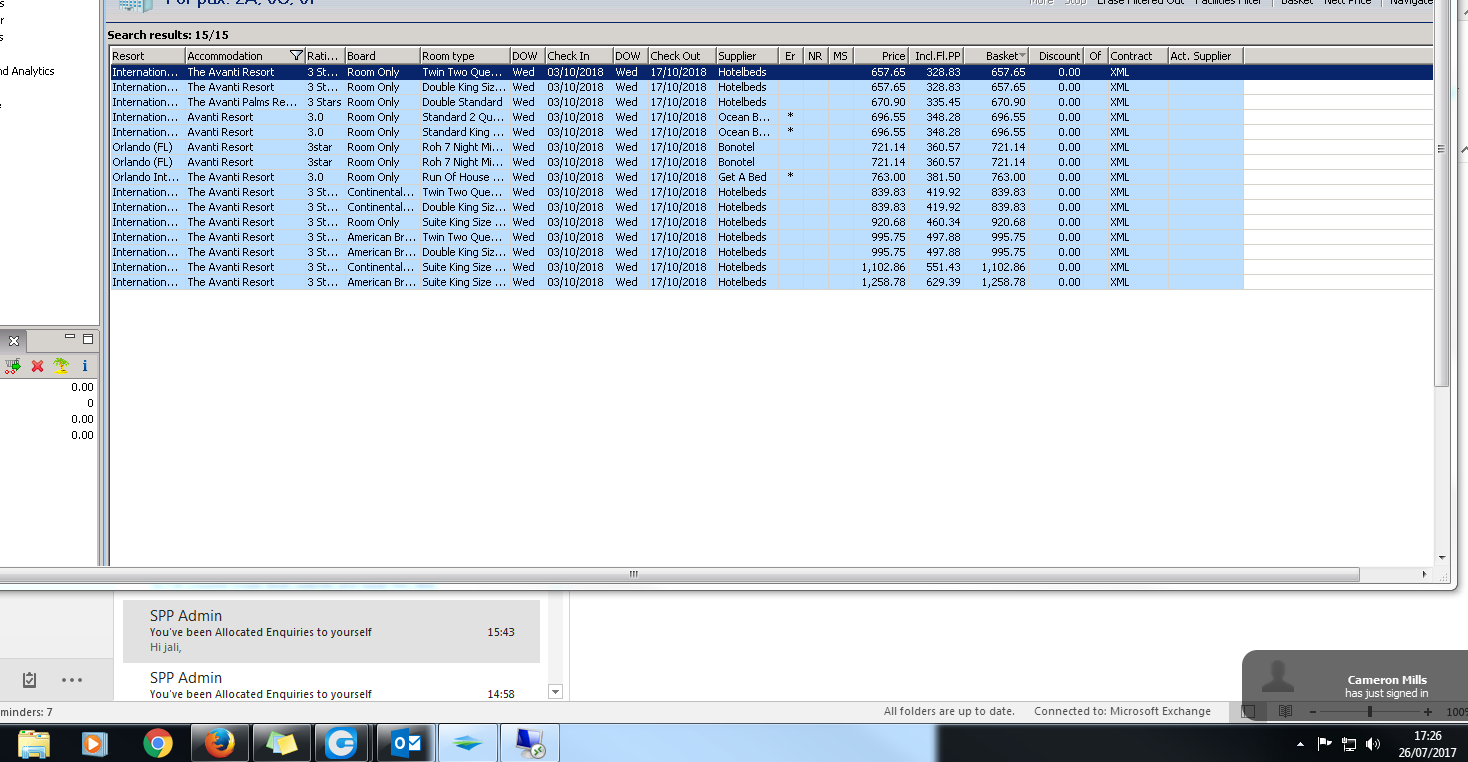1468x762 pixels.
Task: Maximize the basket side panel
Action: coord(88,339)
